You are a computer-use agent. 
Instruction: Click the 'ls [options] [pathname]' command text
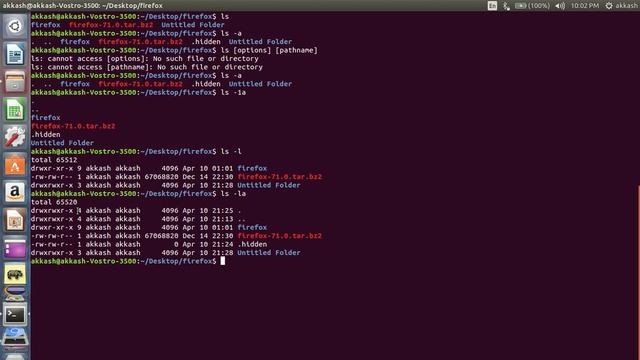269,50
